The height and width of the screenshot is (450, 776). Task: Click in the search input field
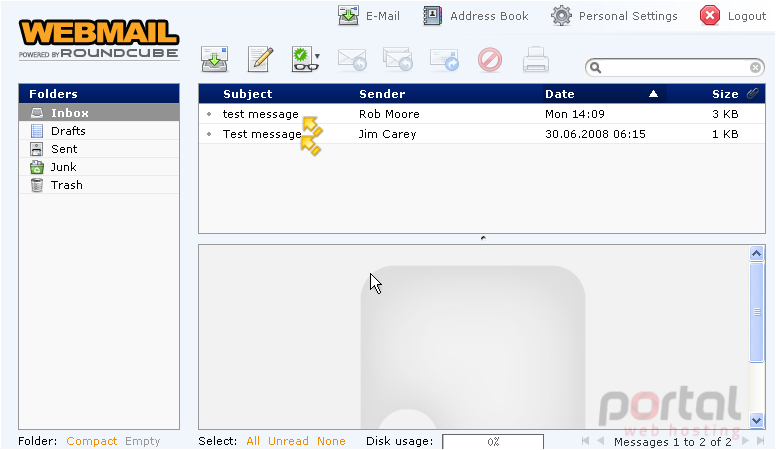[676, 67]
